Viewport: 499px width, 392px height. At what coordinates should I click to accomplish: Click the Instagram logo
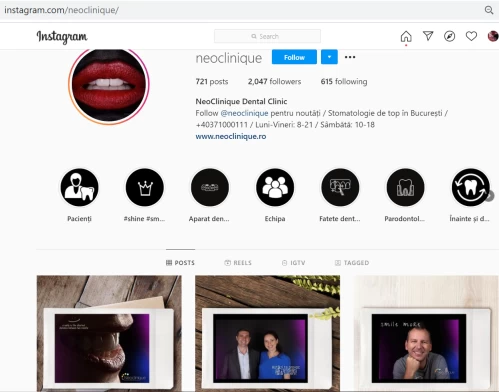click(62, 37)
